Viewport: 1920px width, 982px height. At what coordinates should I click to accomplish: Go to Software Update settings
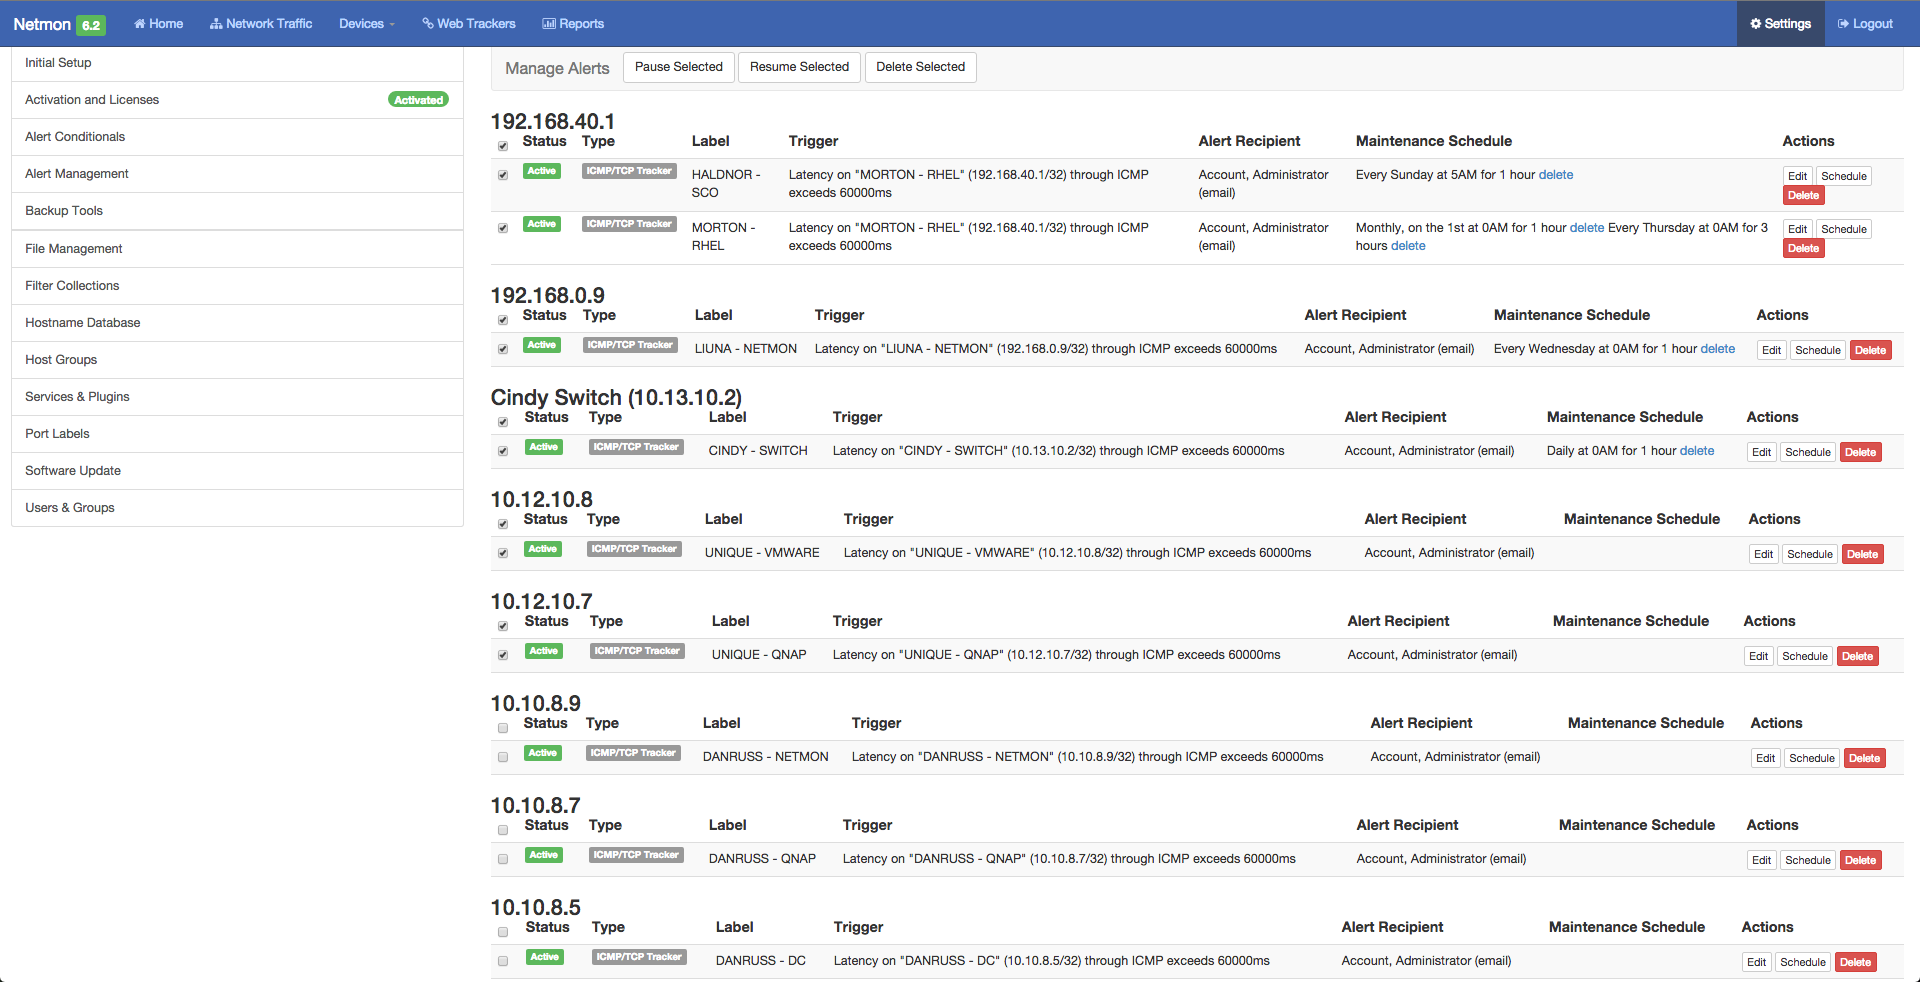point(73,471)
